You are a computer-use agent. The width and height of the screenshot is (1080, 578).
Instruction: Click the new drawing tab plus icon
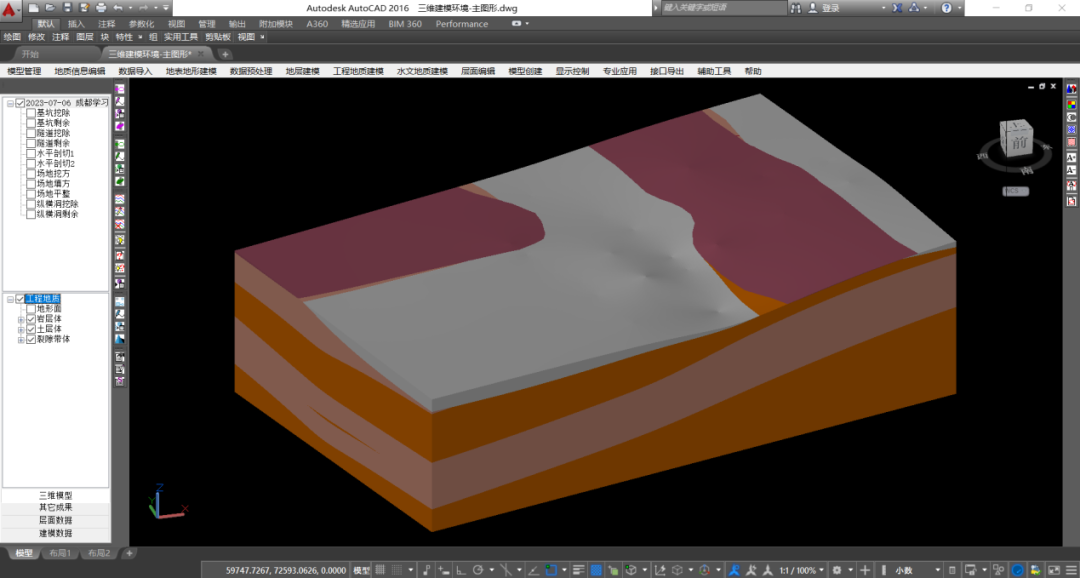pos(225,54)
